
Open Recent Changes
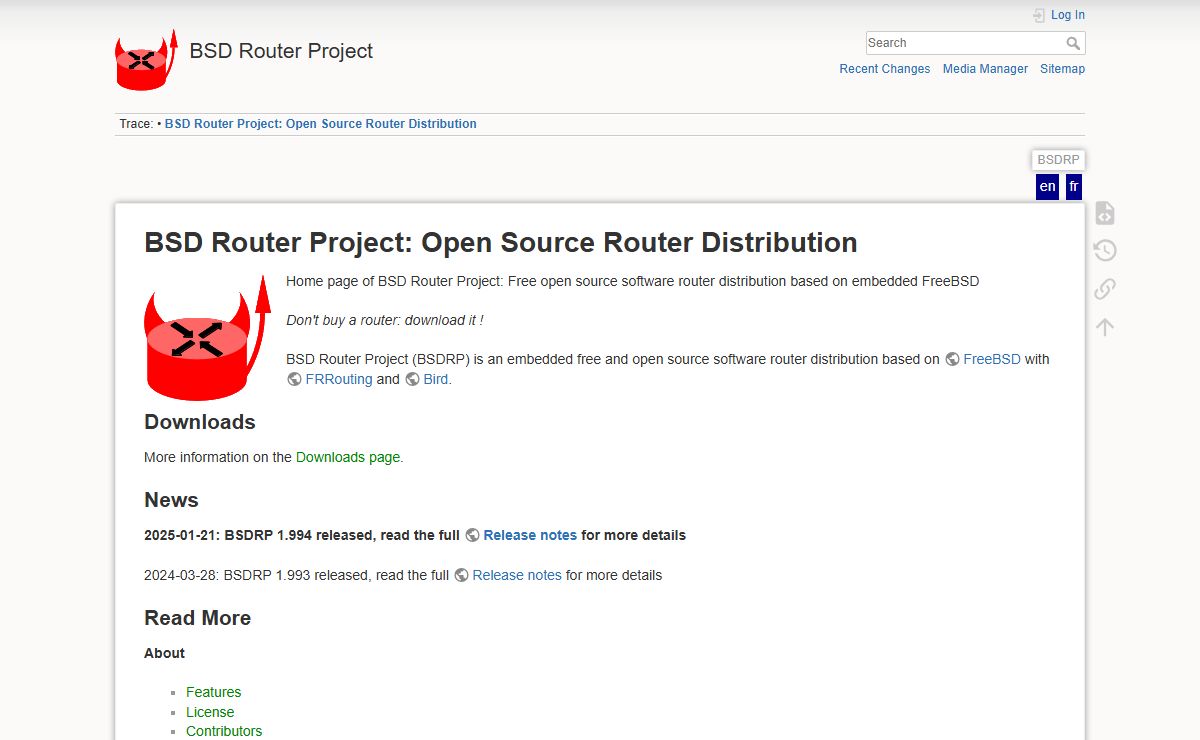coord(885,69)
